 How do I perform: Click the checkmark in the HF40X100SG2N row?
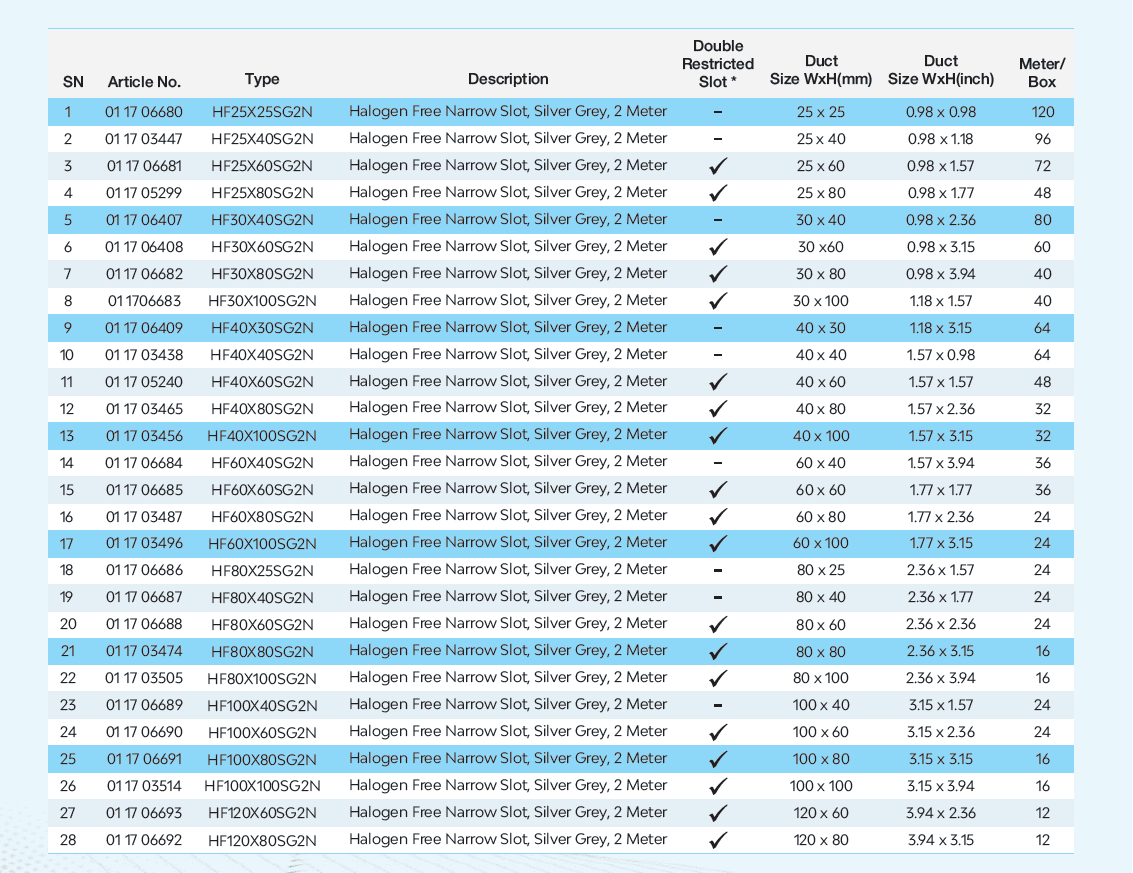718,436
